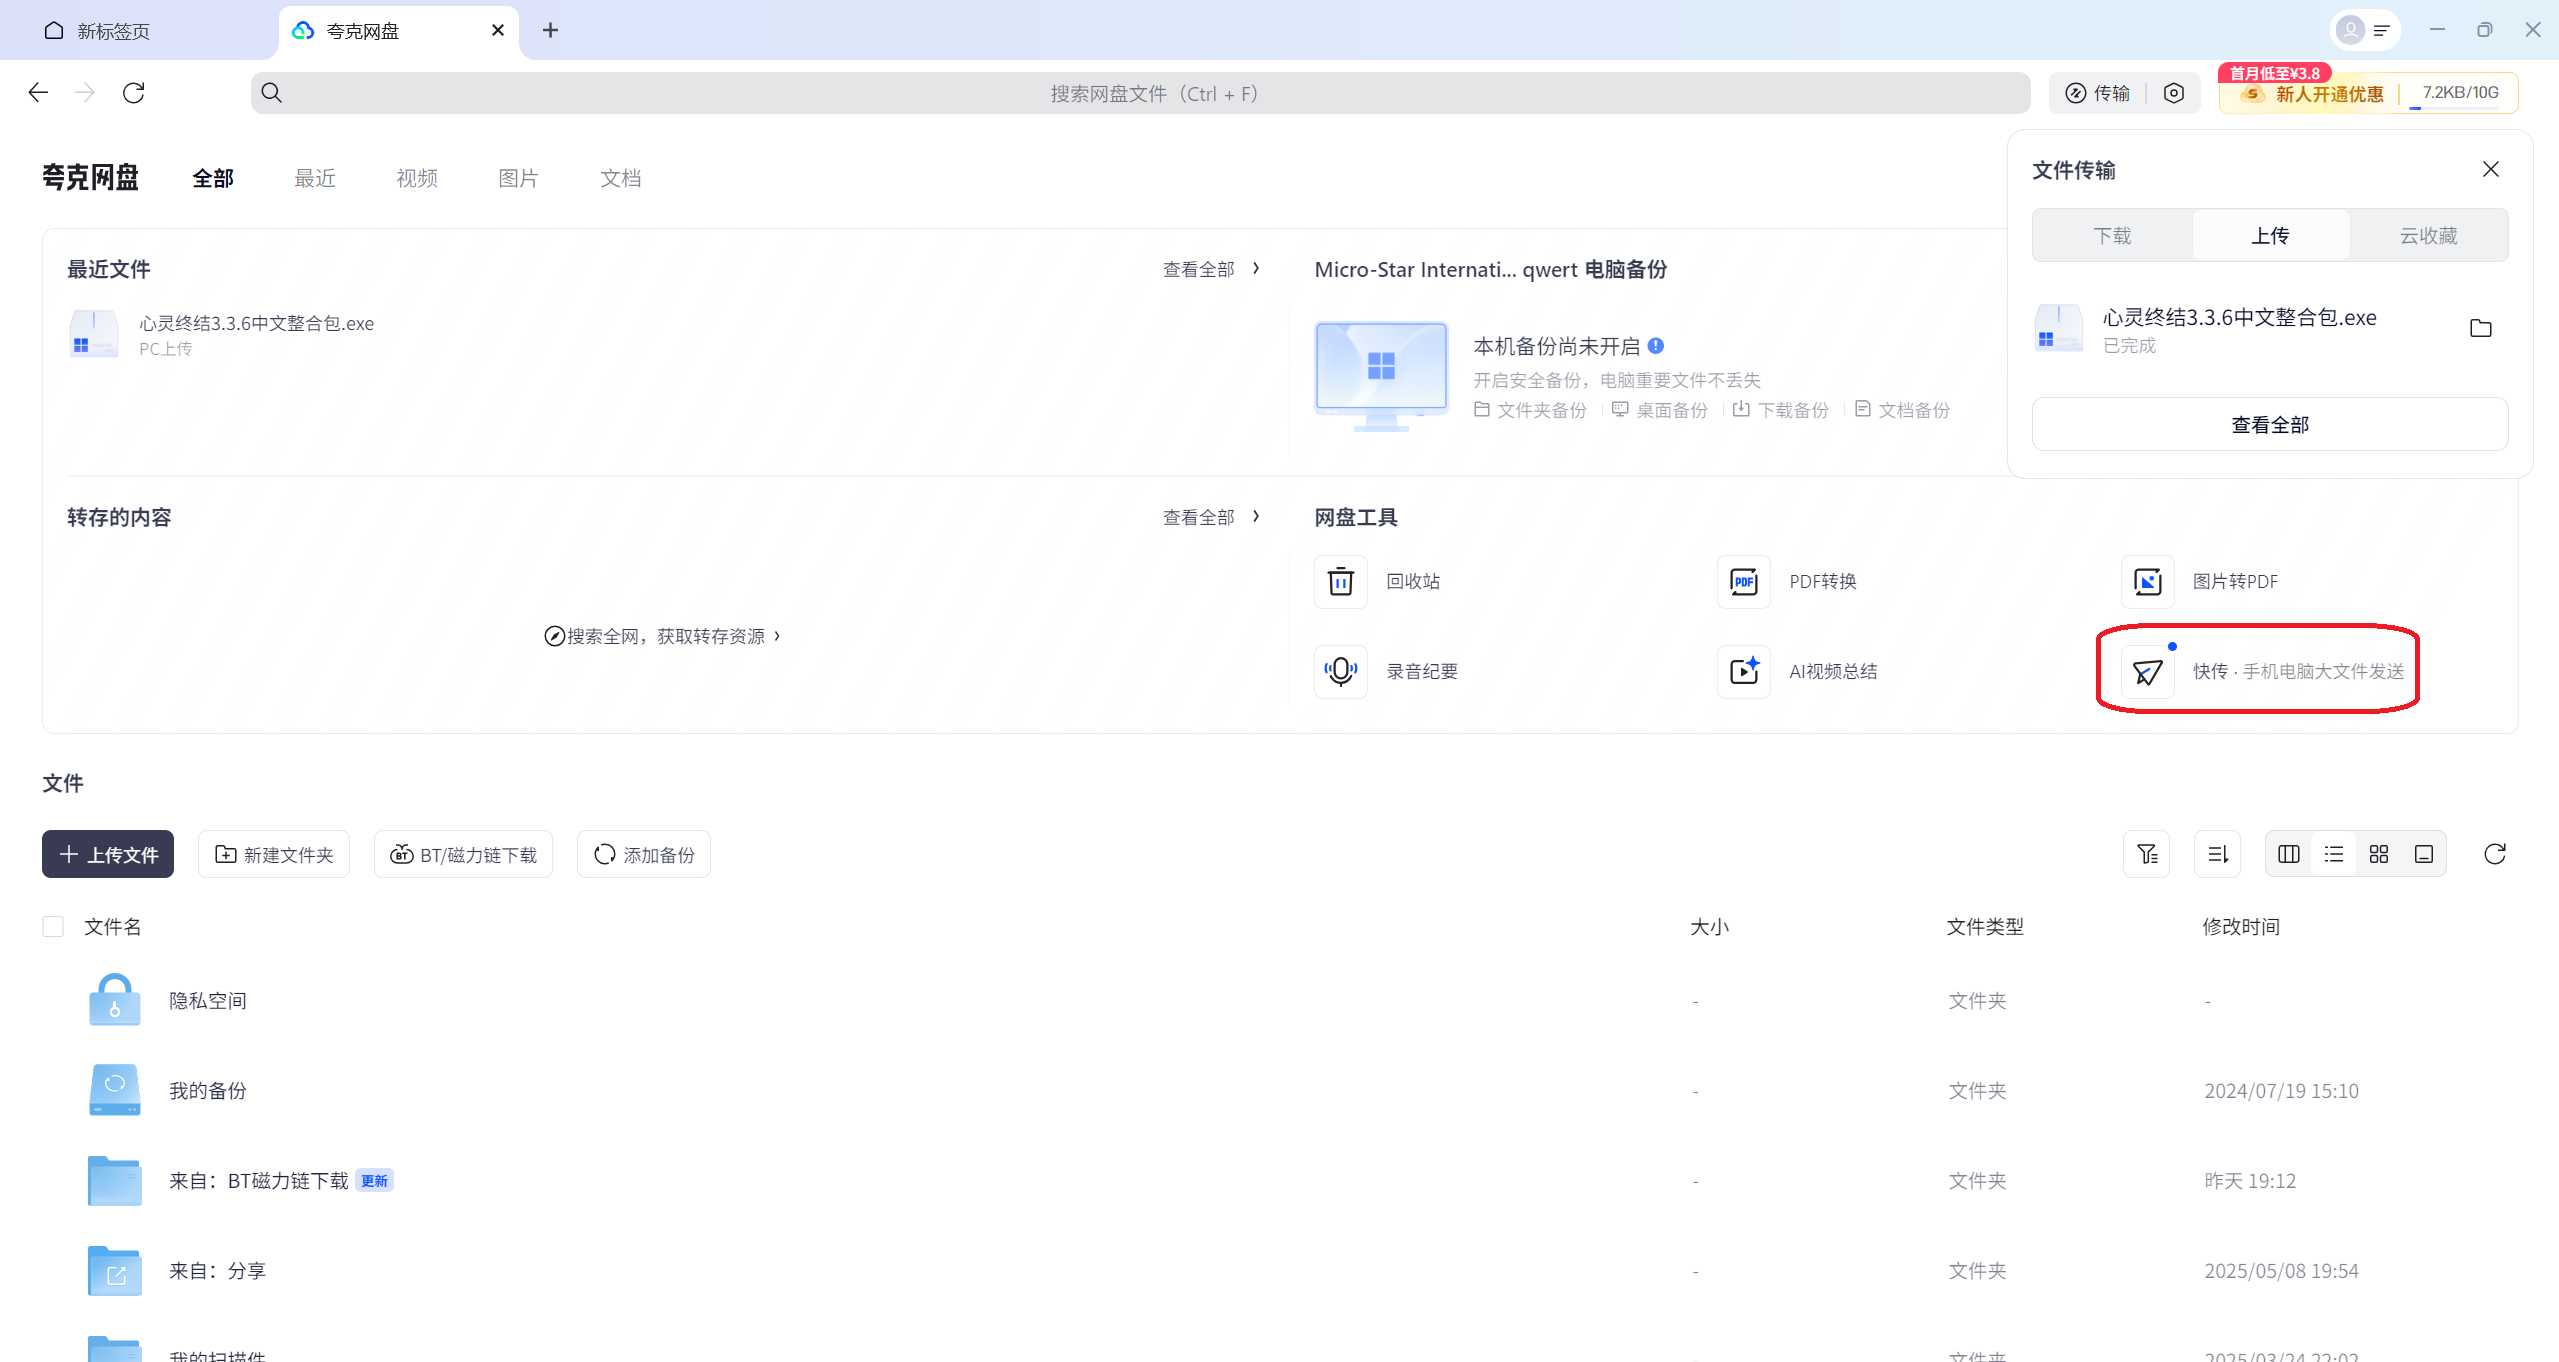Close the 文件传输 panel
Image resolution: width=2559 pixels, height=1362 pixels.
[x=2490, y=170]
